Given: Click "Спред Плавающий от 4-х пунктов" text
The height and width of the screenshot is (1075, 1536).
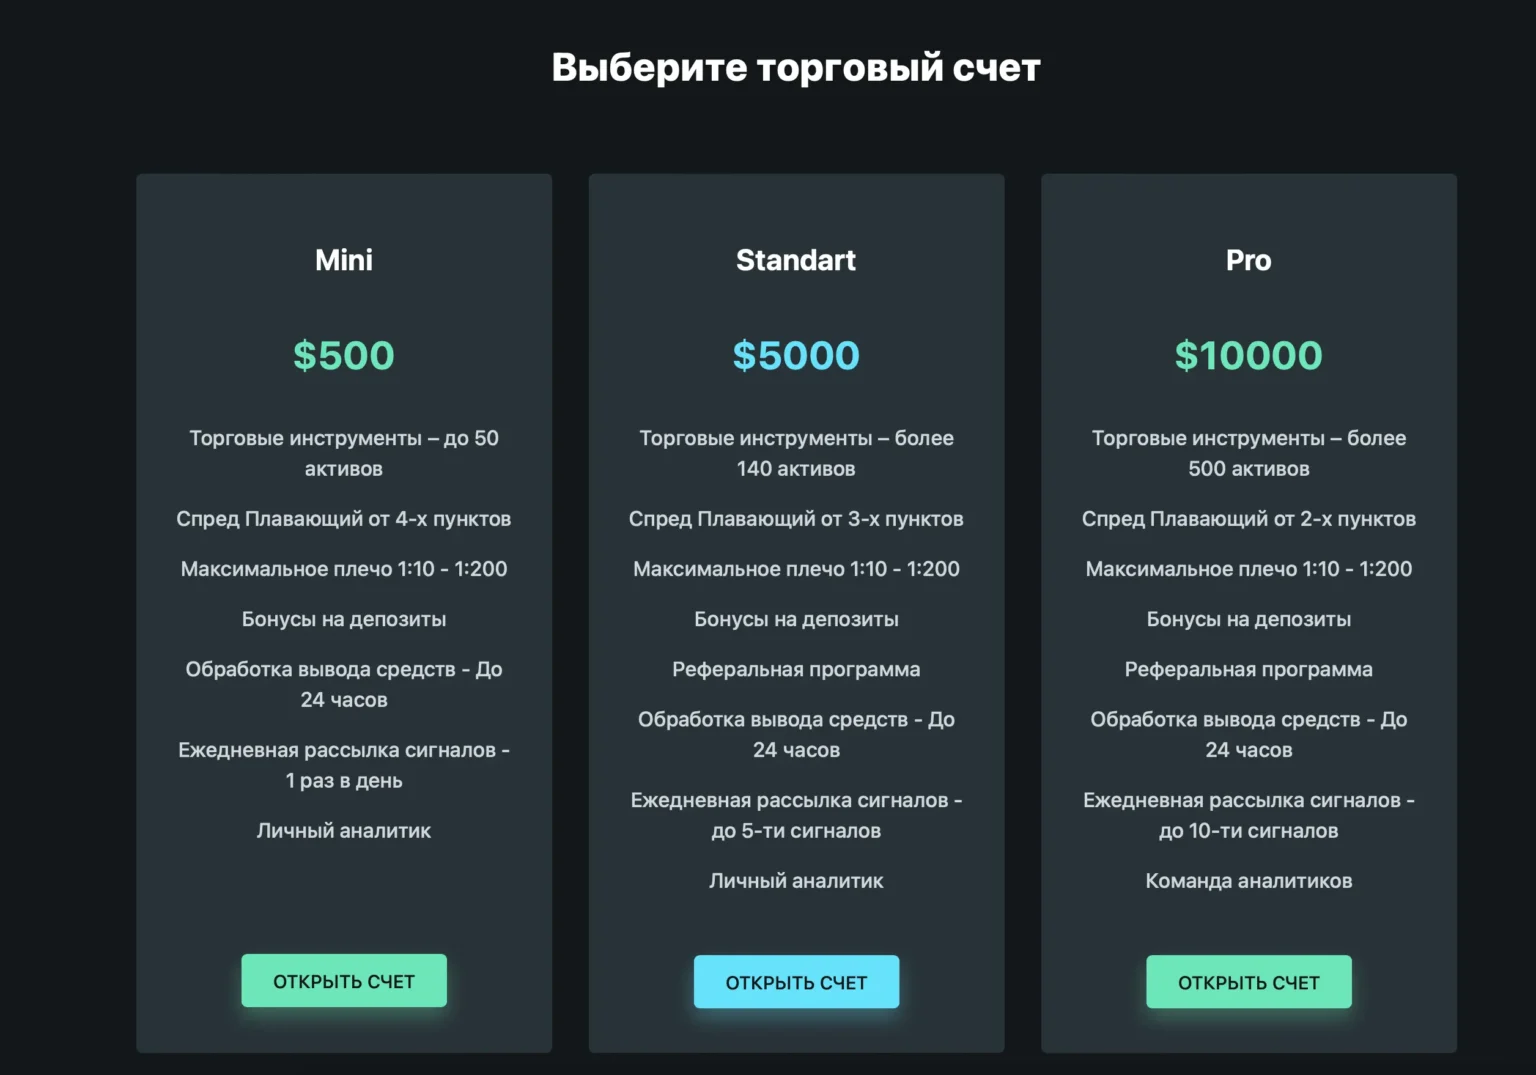Looking at the screenshot, I should coord(344,519).
